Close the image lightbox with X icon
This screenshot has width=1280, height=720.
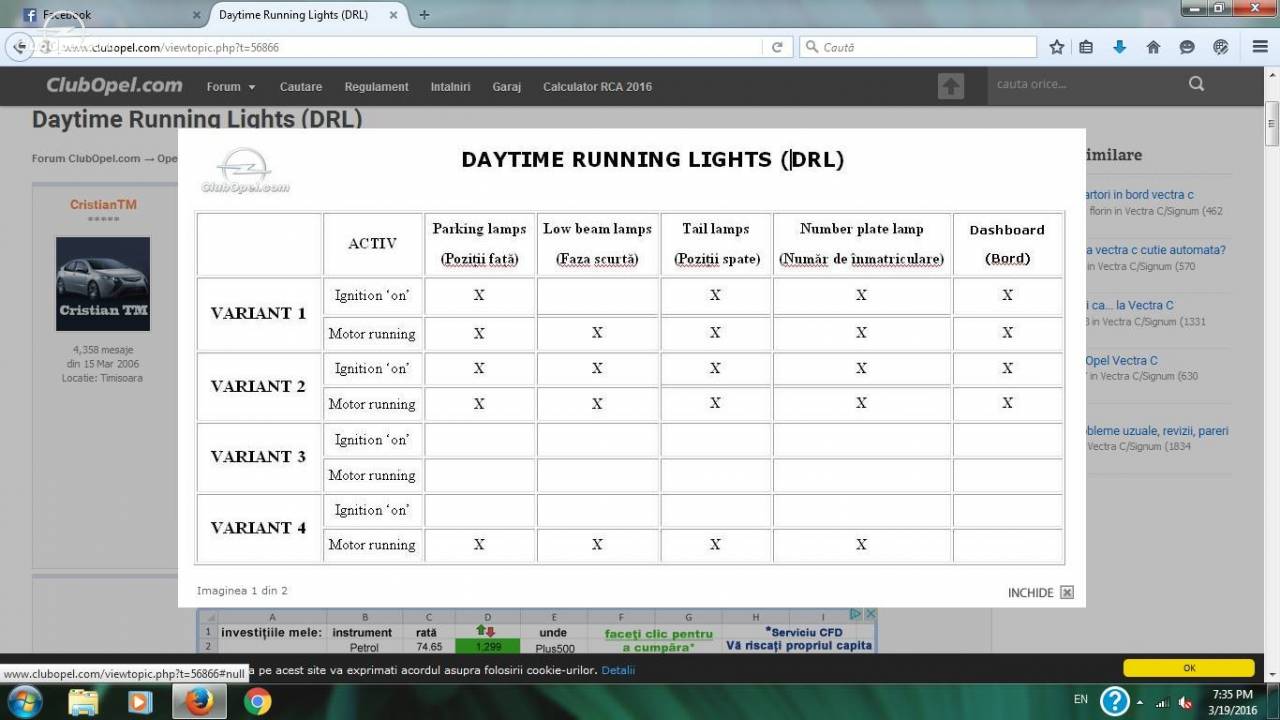[x=1067, y=592]
